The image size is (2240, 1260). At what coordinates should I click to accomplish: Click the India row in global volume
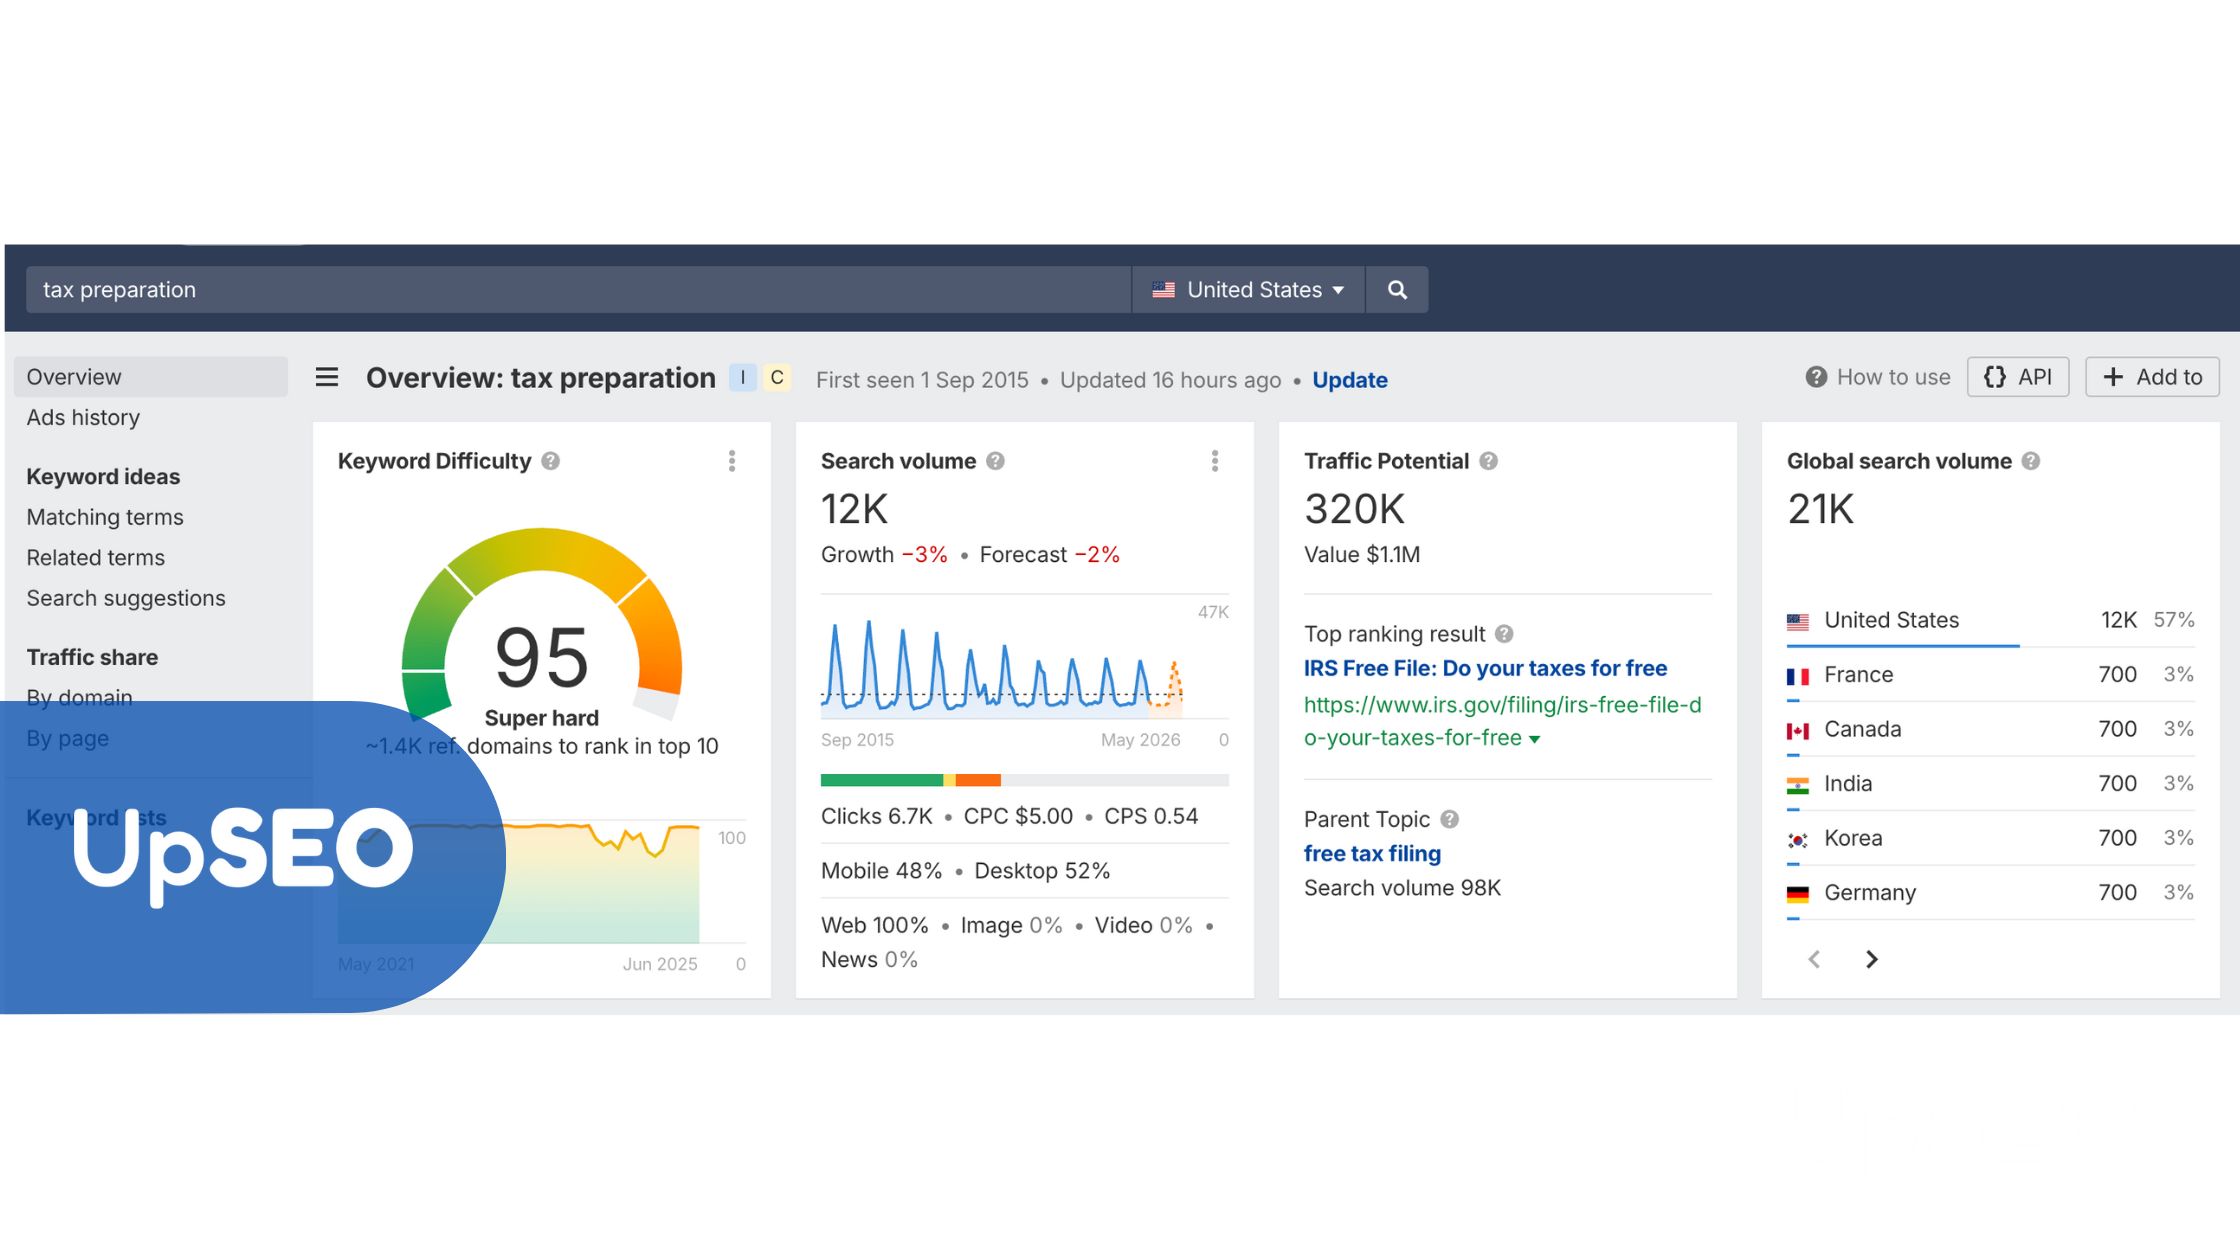[x=1990, y=784]
